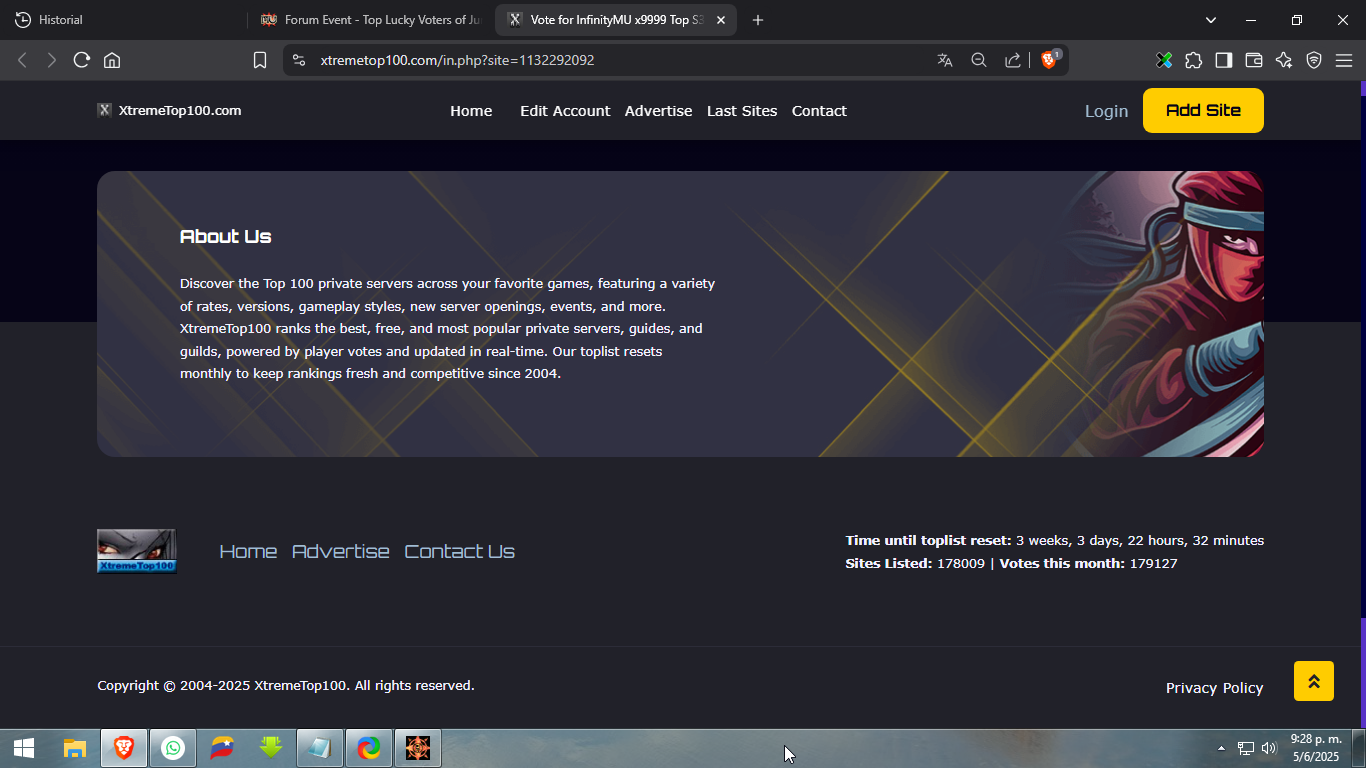This screenshot has width=1366, height=768.
Task: Click the yellow scroll-to-top arrow button
Action: coord(1314,681)
